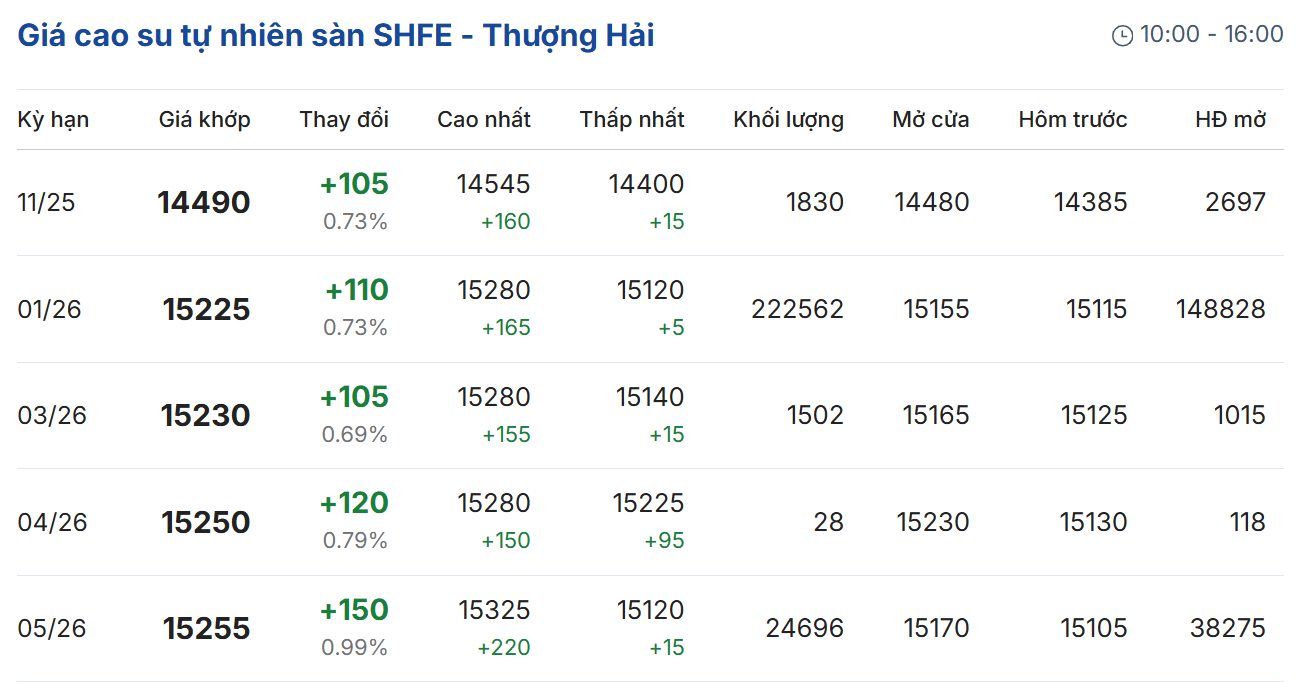Click the 'Hôm trước' column header
This screenshot has height=682, width=1314.
click(x=1073, y=120)
